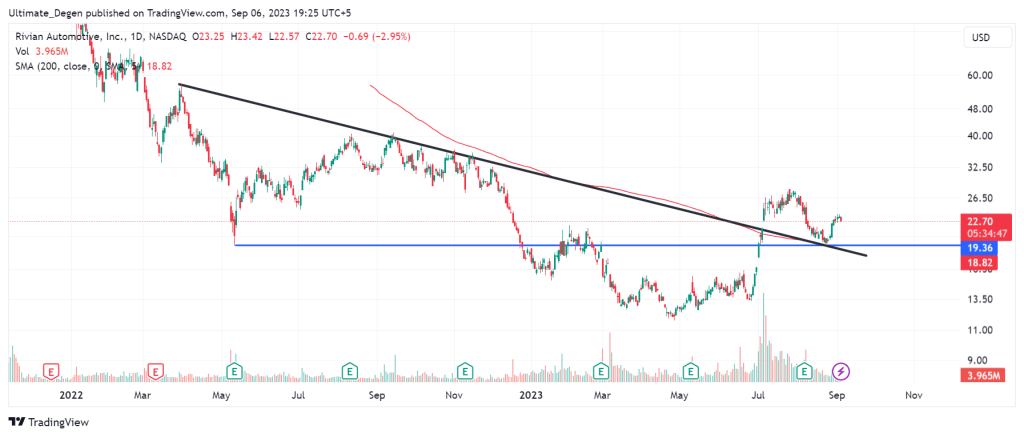
Task: Open the green earnings marker above May 2022
Action: (233, 372)
